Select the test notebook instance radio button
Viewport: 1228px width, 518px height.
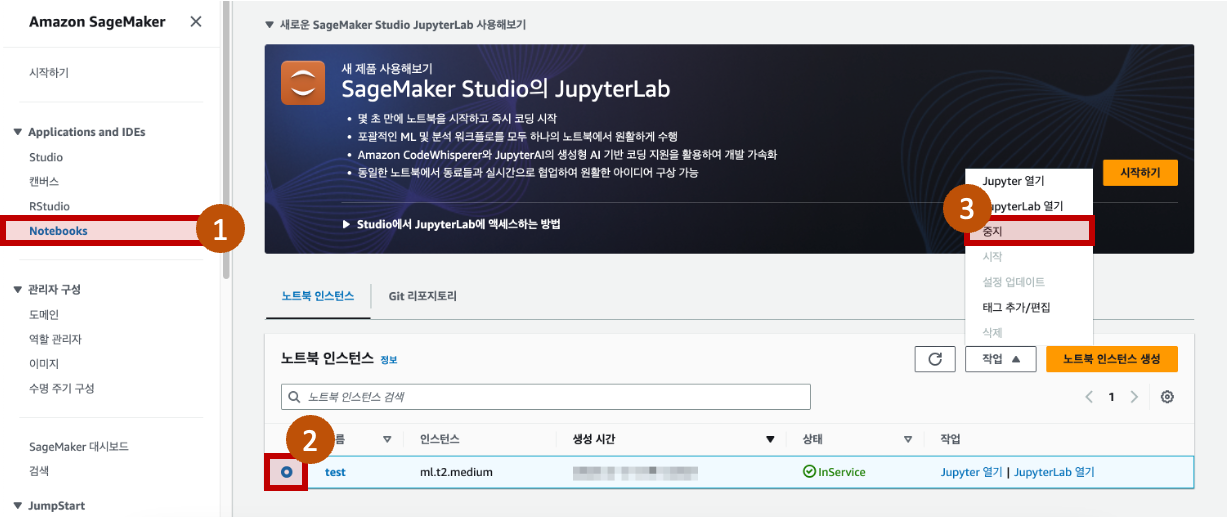(x=287, y=472)
